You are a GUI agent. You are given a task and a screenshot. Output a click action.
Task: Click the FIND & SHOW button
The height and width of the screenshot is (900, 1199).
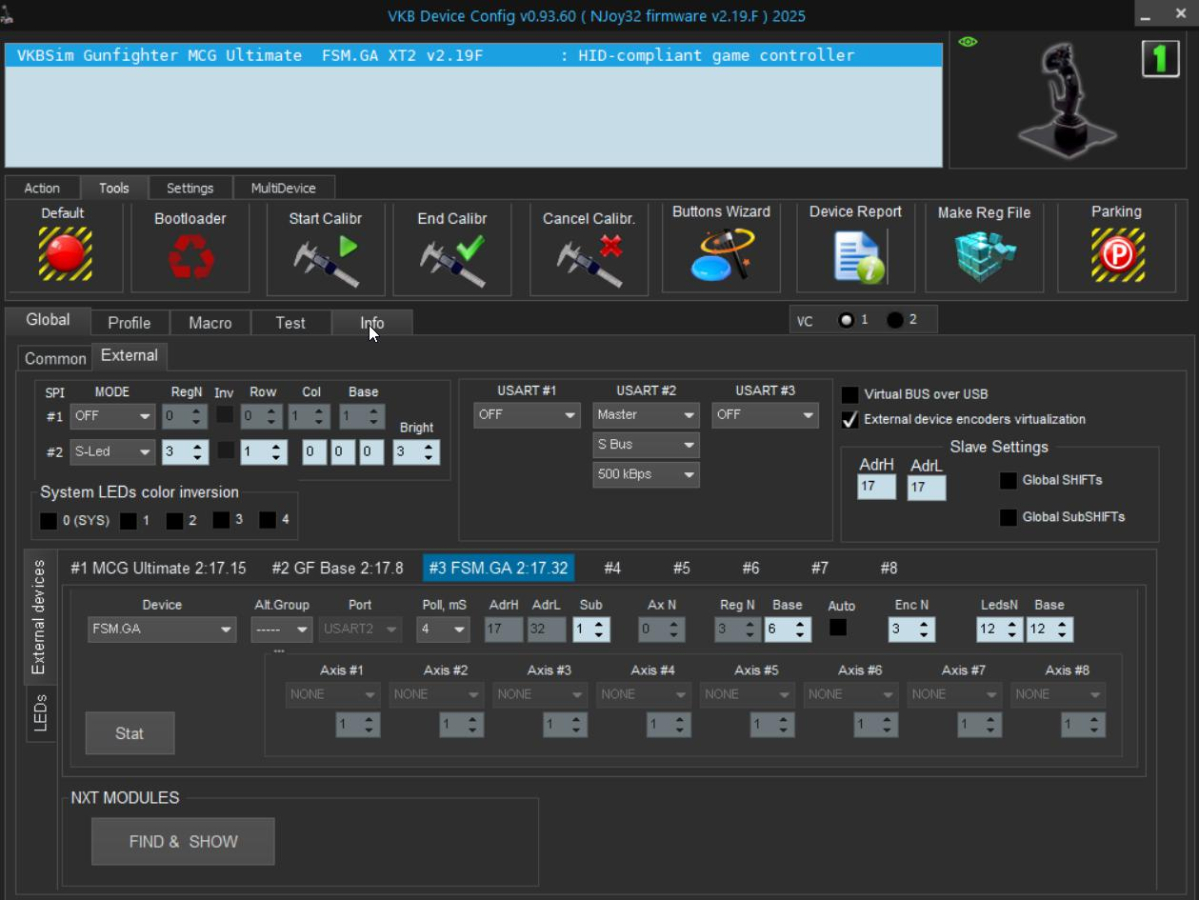tap(183, 842)
